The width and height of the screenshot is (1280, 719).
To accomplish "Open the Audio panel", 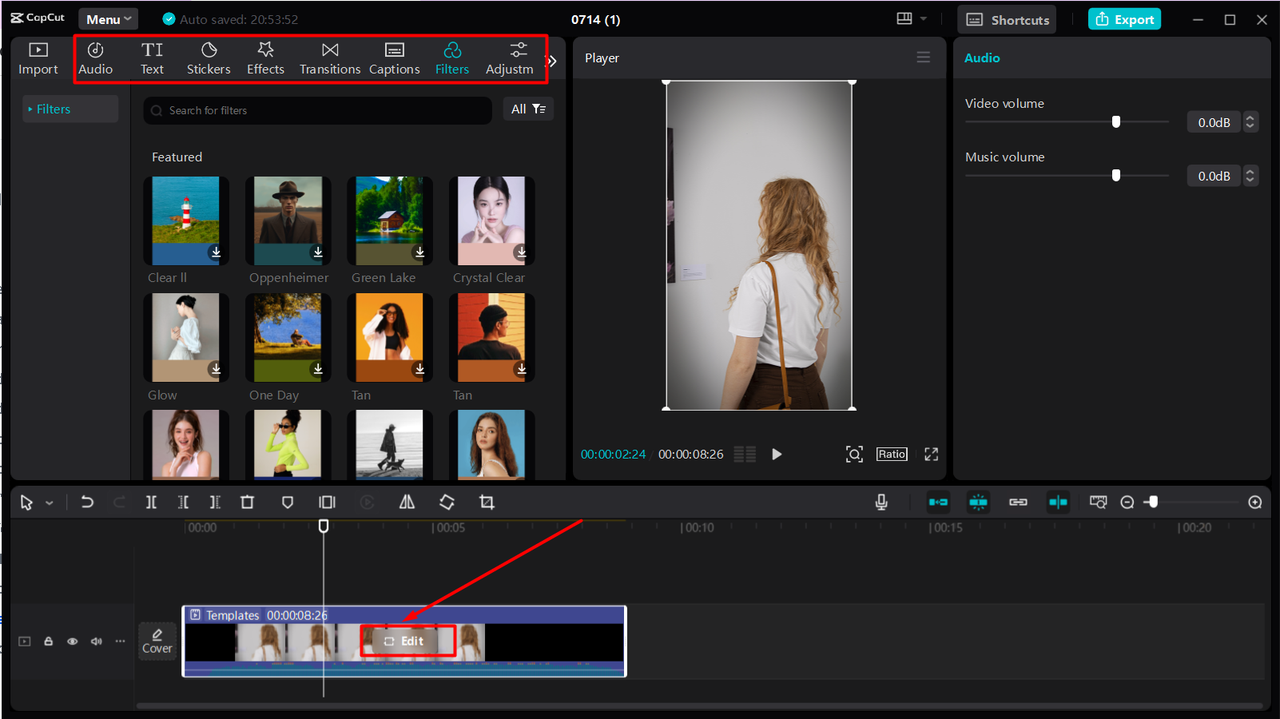I will coord(96,58).
